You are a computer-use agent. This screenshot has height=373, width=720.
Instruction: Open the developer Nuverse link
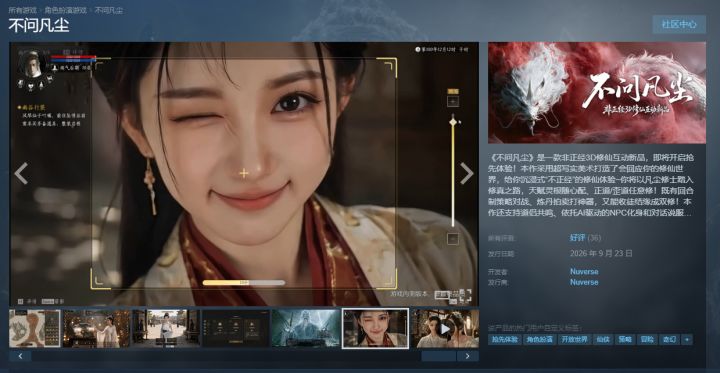coord(584,271)
